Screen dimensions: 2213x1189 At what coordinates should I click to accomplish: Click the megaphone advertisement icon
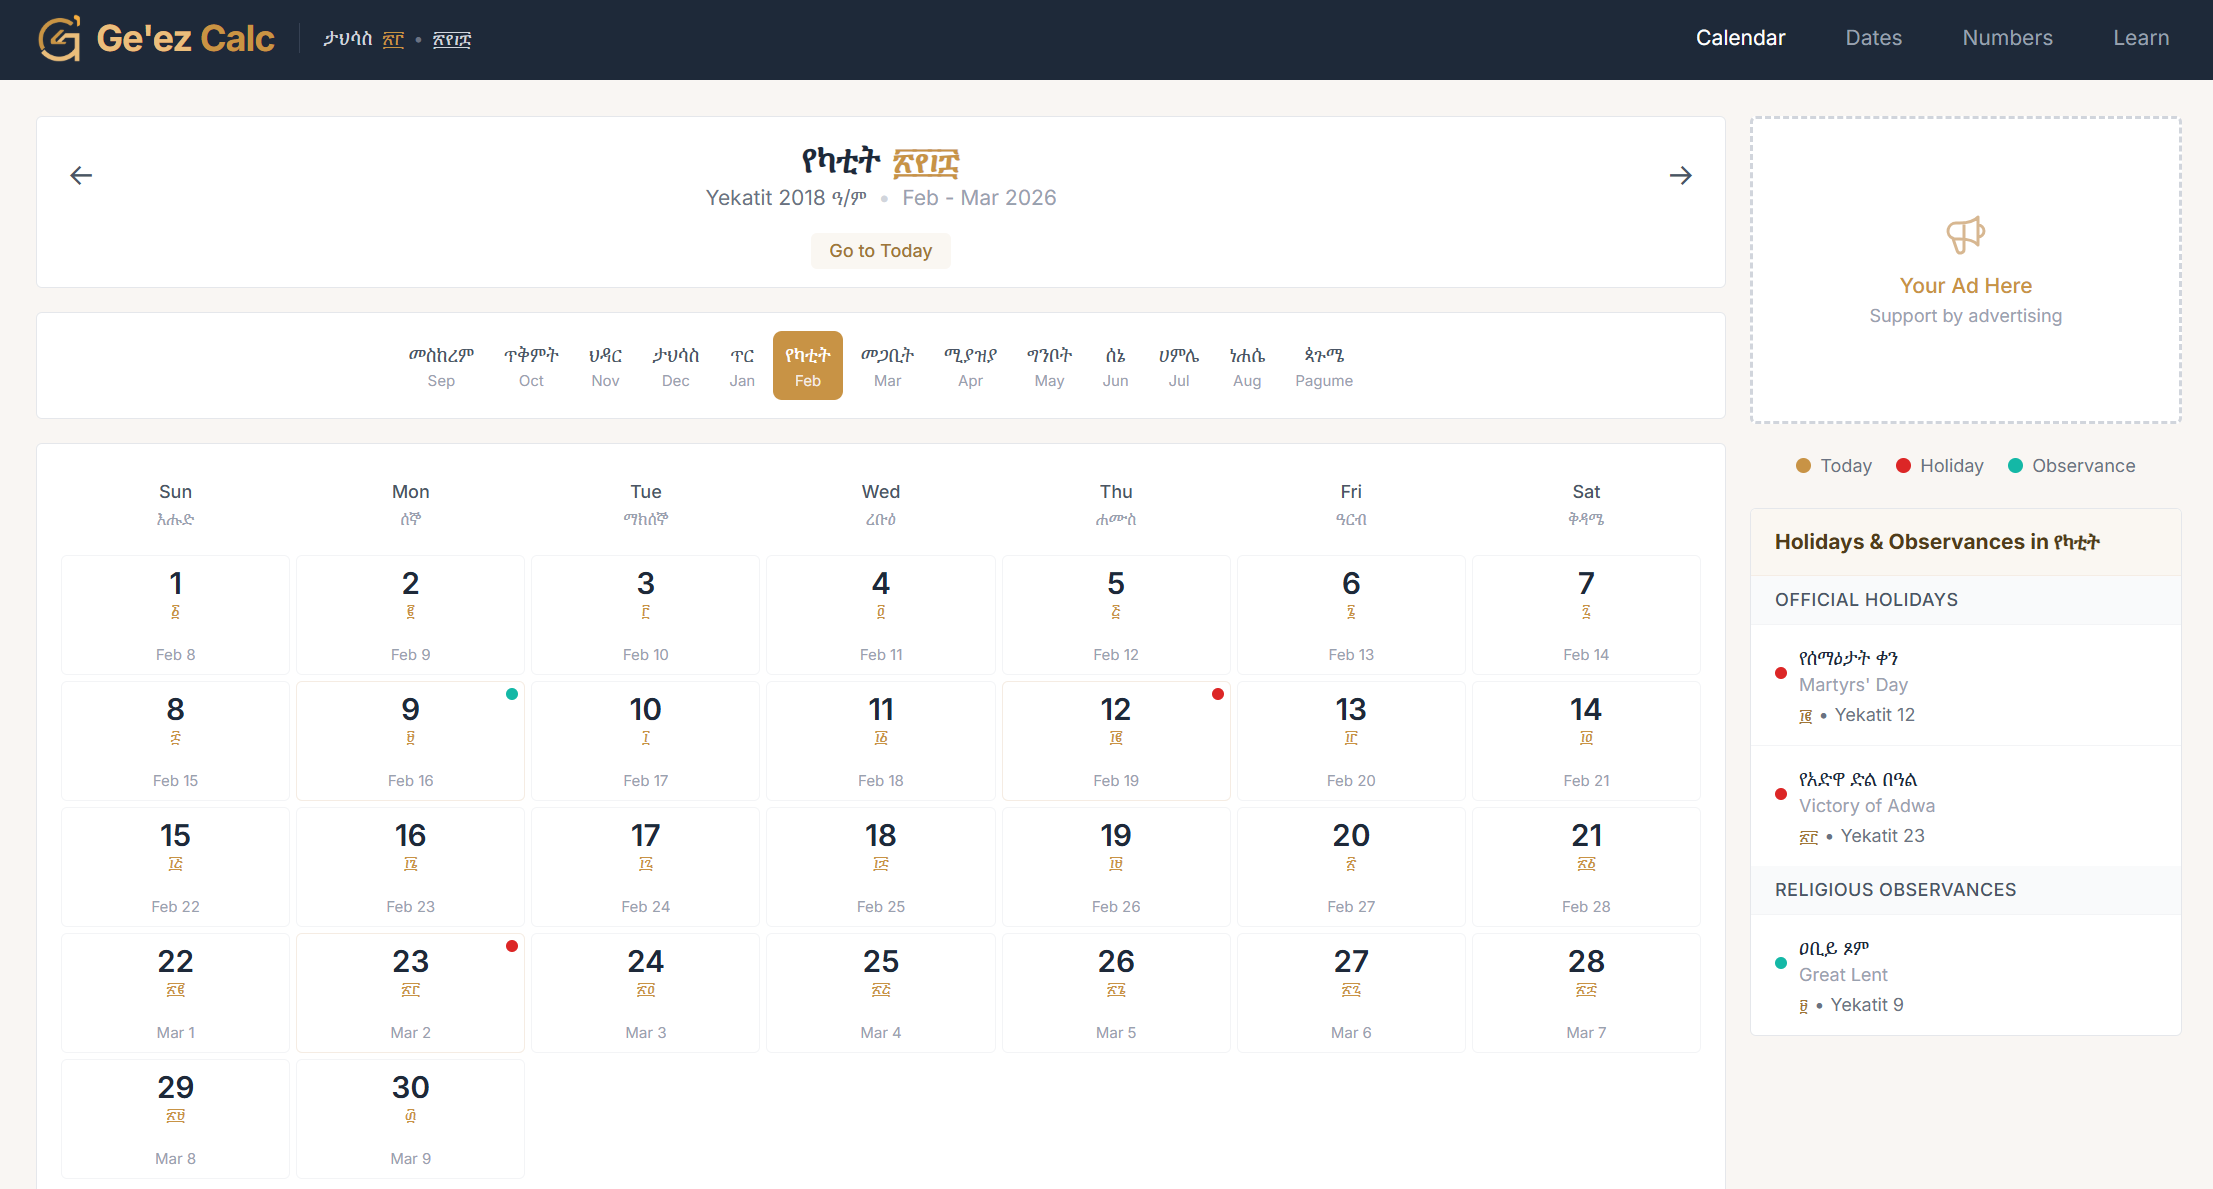[1965, 236]
